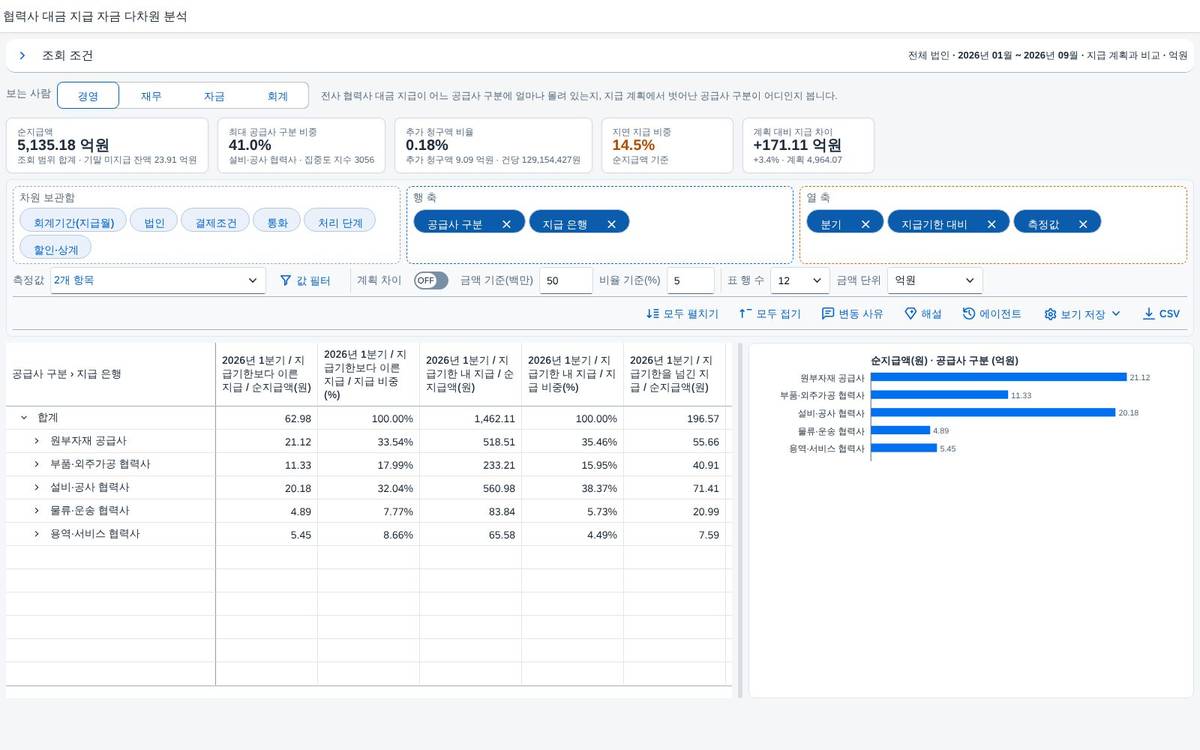This screenshot has width=1200, height=750.
Task: Expand the 설비·공사 협력사 row
Action: pyautogui.click(x=36, y=488)
